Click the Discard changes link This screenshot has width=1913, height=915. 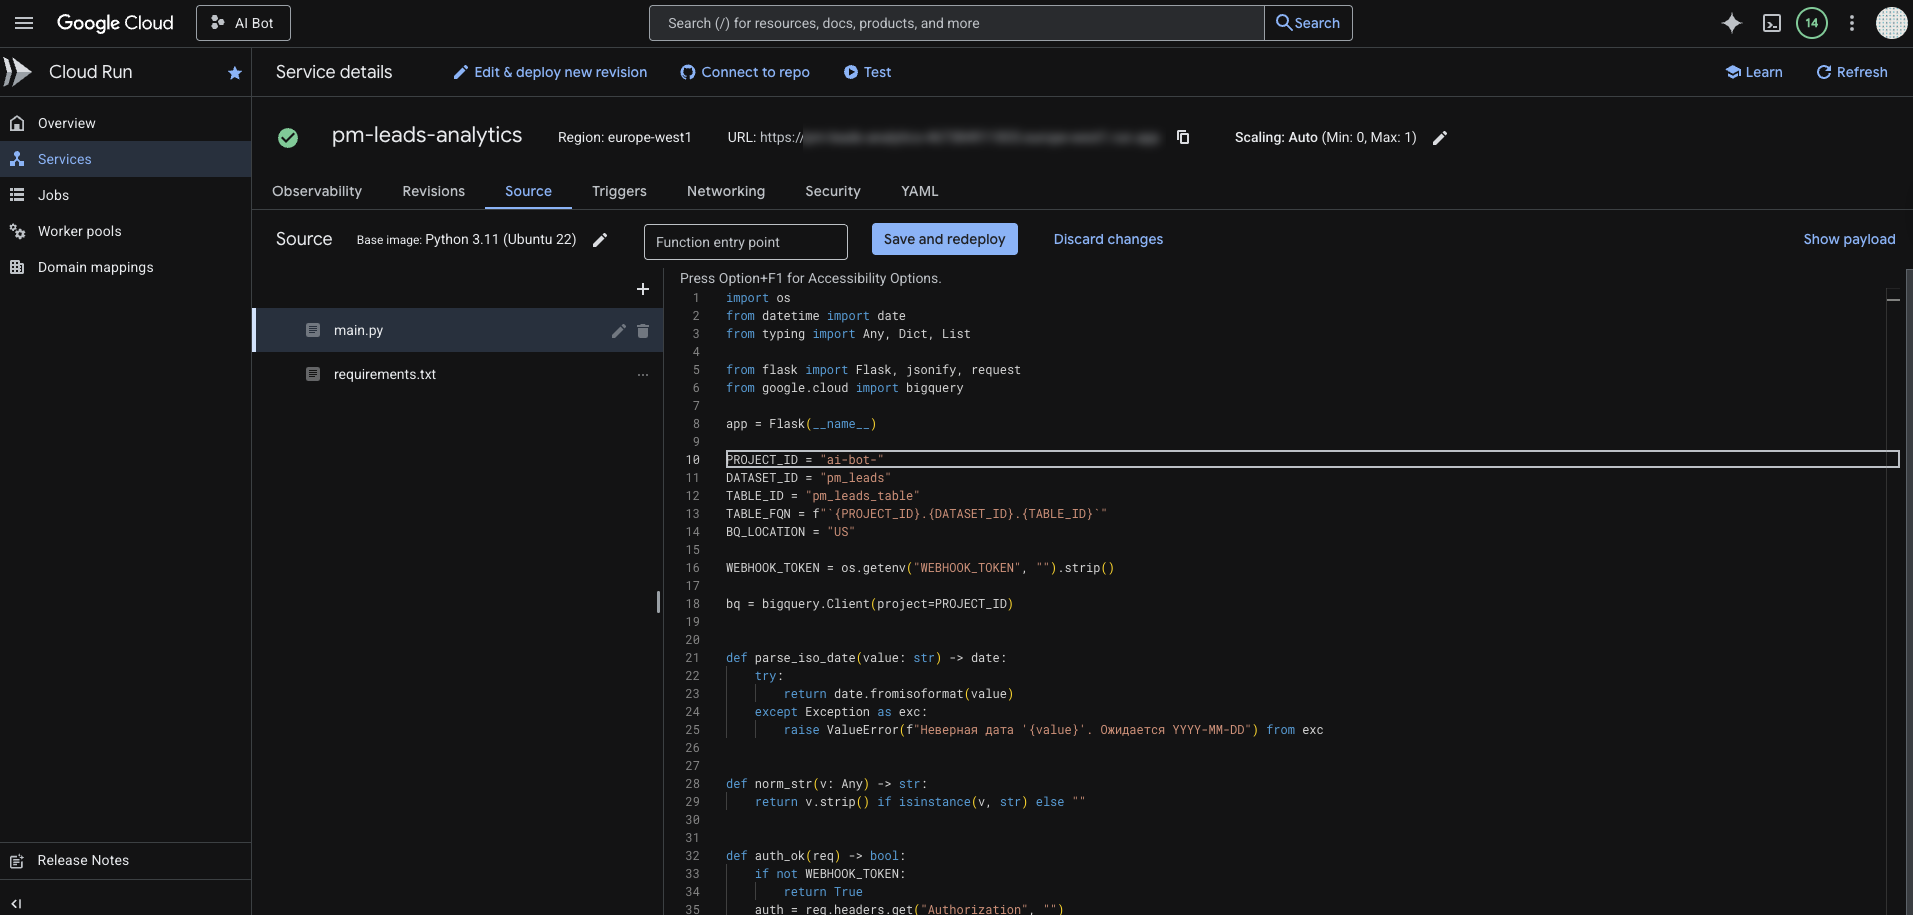[1108, 239]
